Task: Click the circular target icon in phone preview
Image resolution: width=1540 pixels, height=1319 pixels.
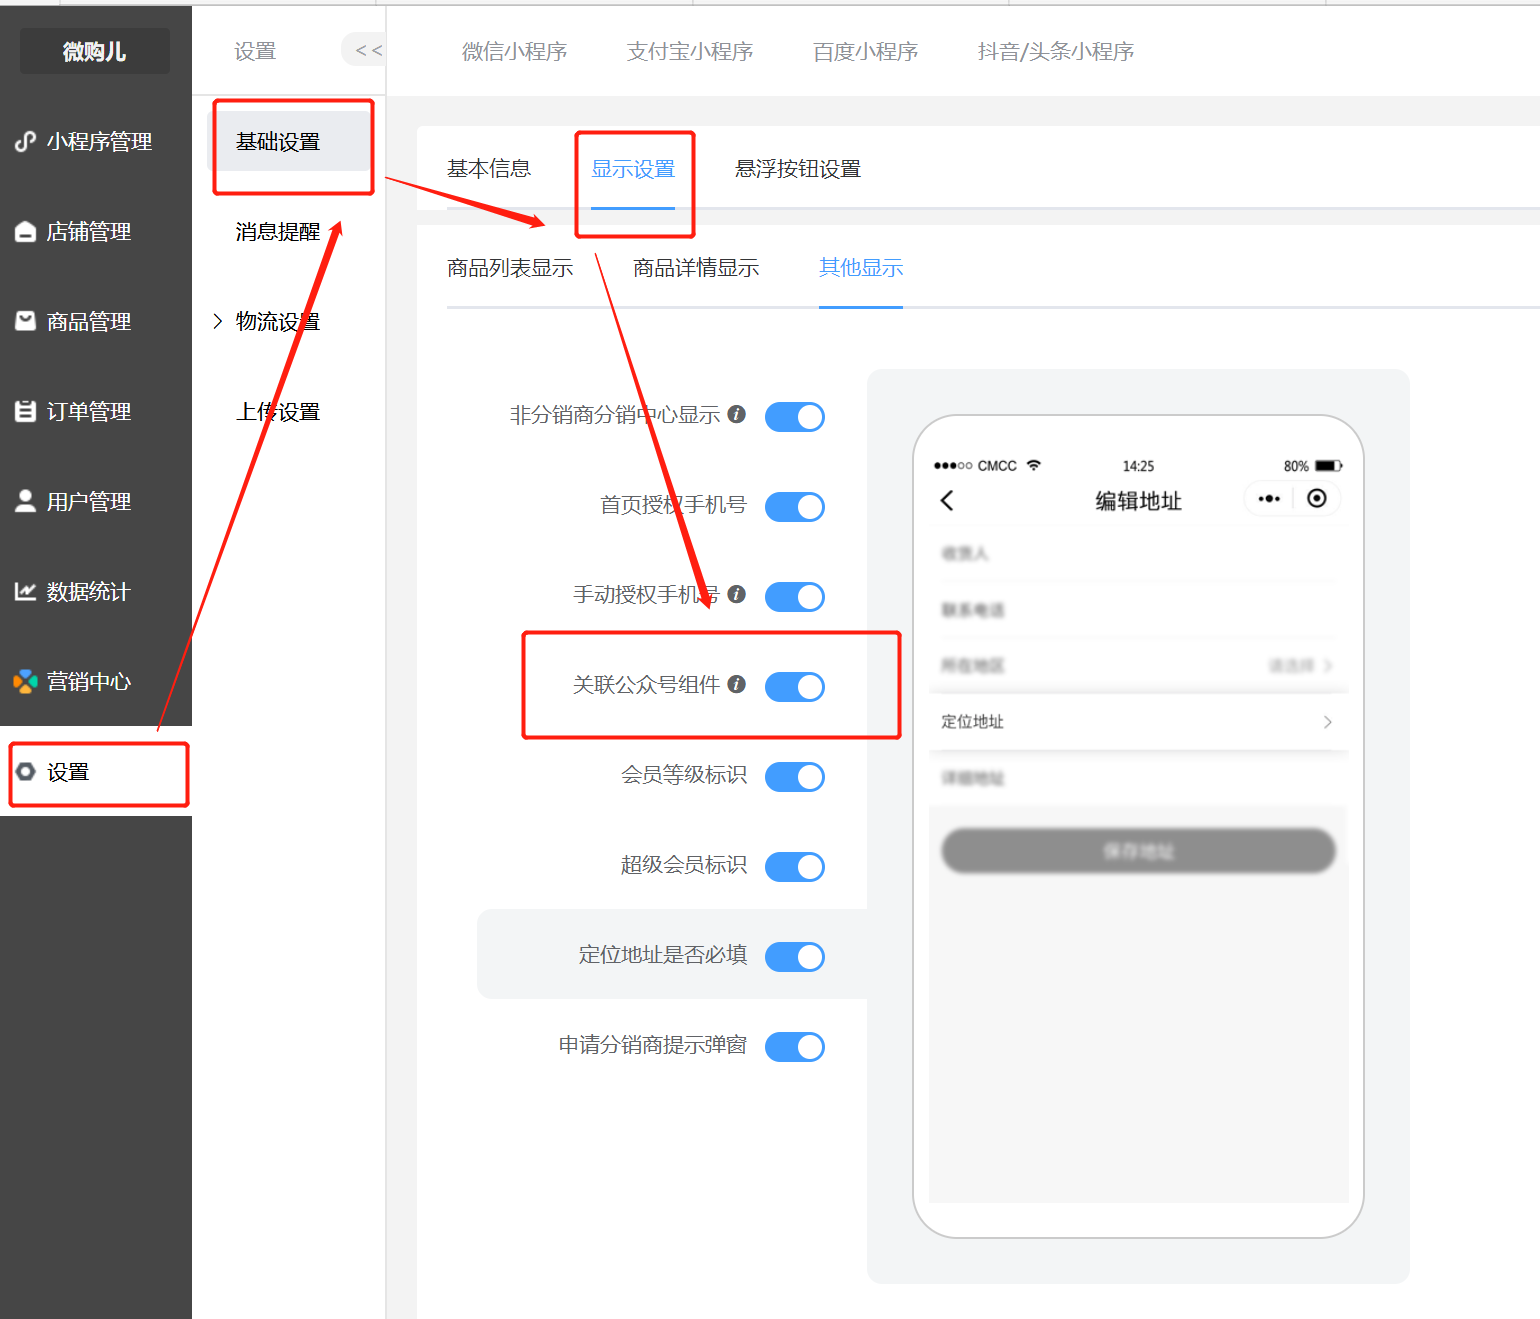Action: [1317, 498]
